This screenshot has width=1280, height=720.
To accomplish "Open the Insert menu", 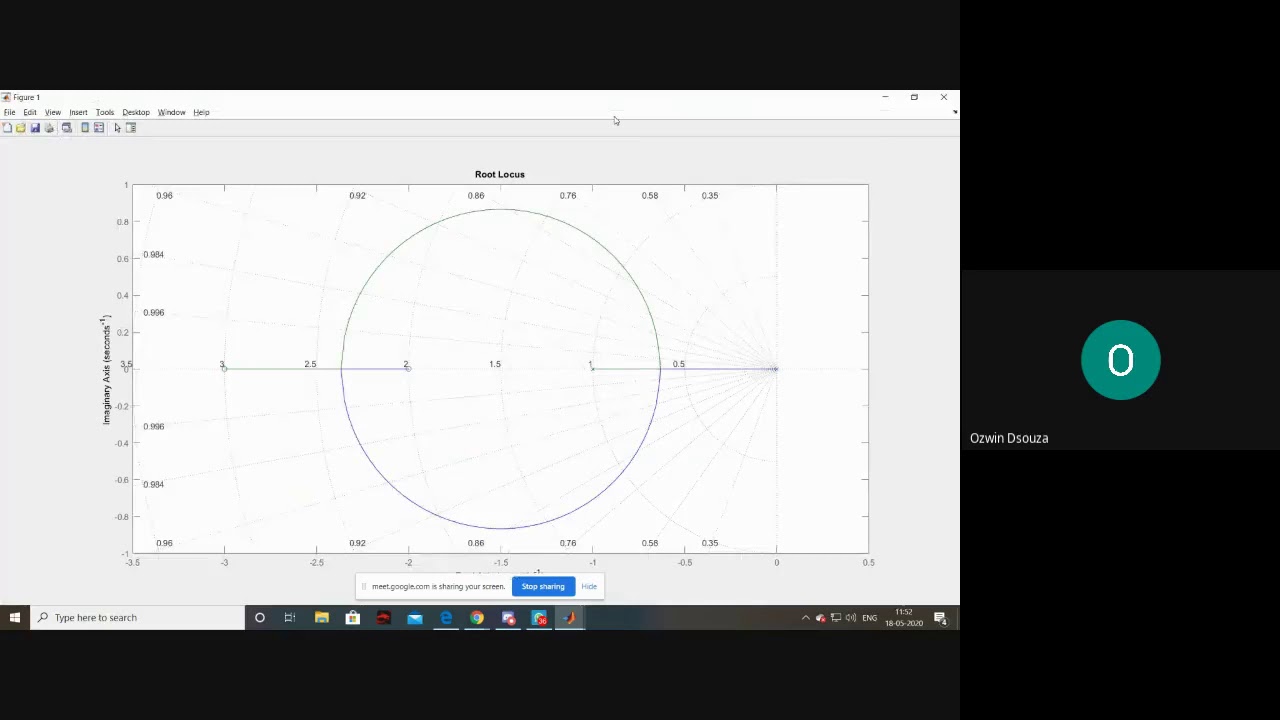I will pos(78,112).
